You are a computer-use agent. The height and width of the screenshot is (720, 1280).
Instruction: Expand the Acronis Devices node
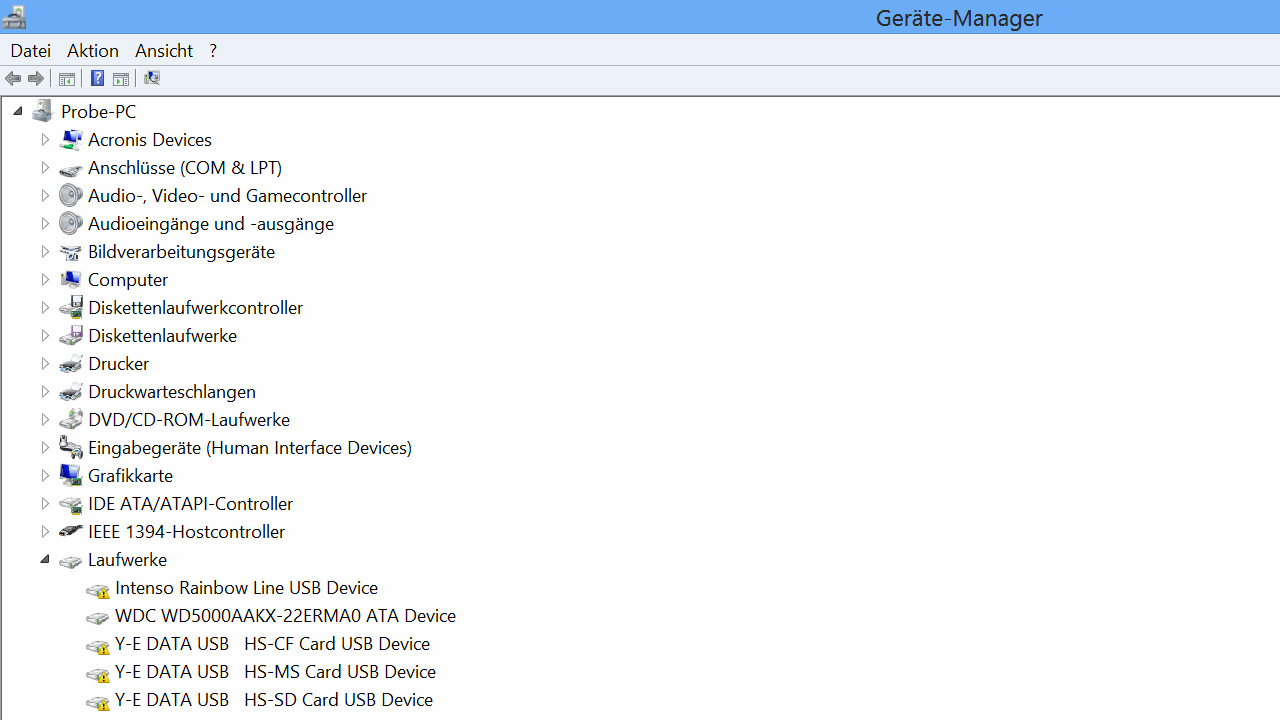tap(45, 140)
